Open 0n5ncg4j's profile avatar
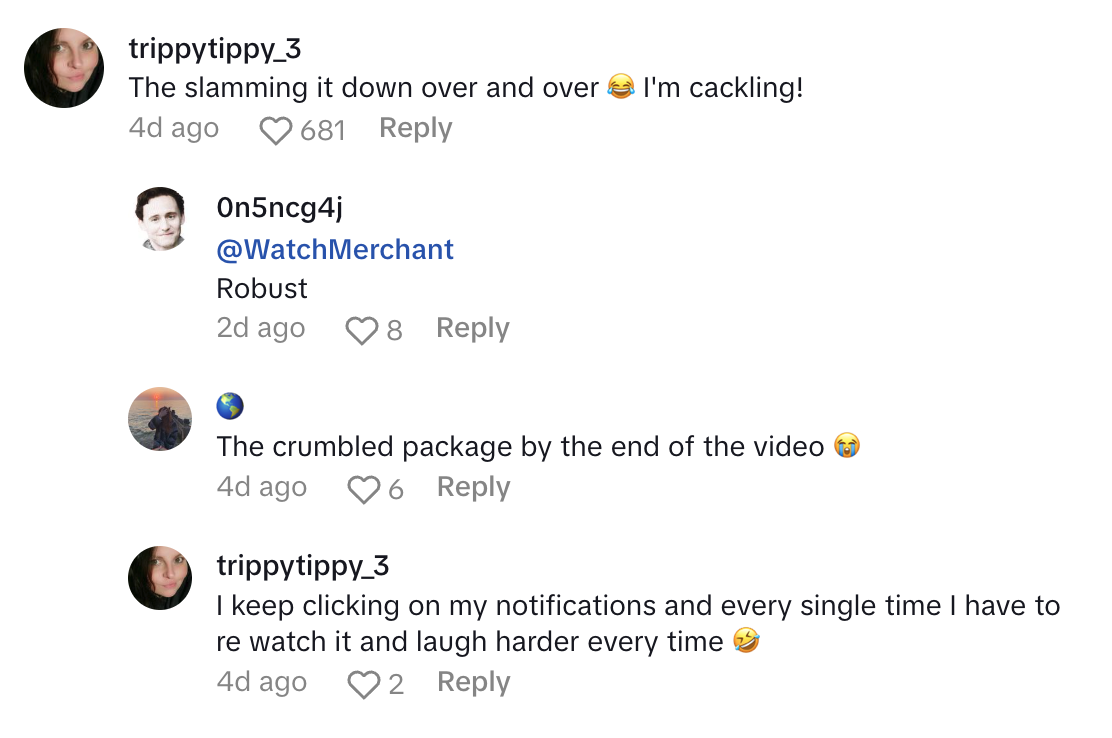This screenshot has height=738, width=1112. [160, 219]
